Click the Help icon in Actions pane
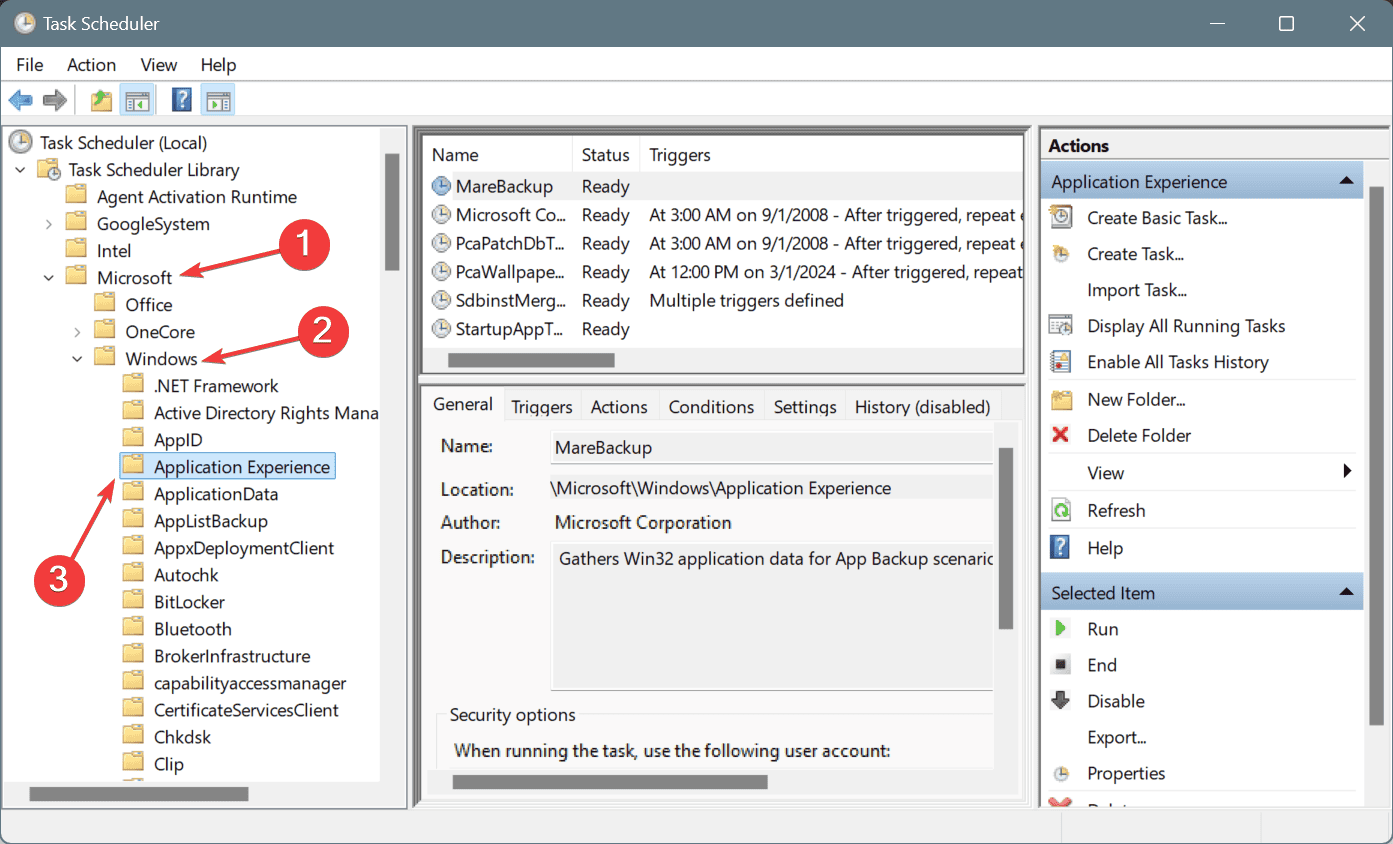 [x=1061, y=547]
